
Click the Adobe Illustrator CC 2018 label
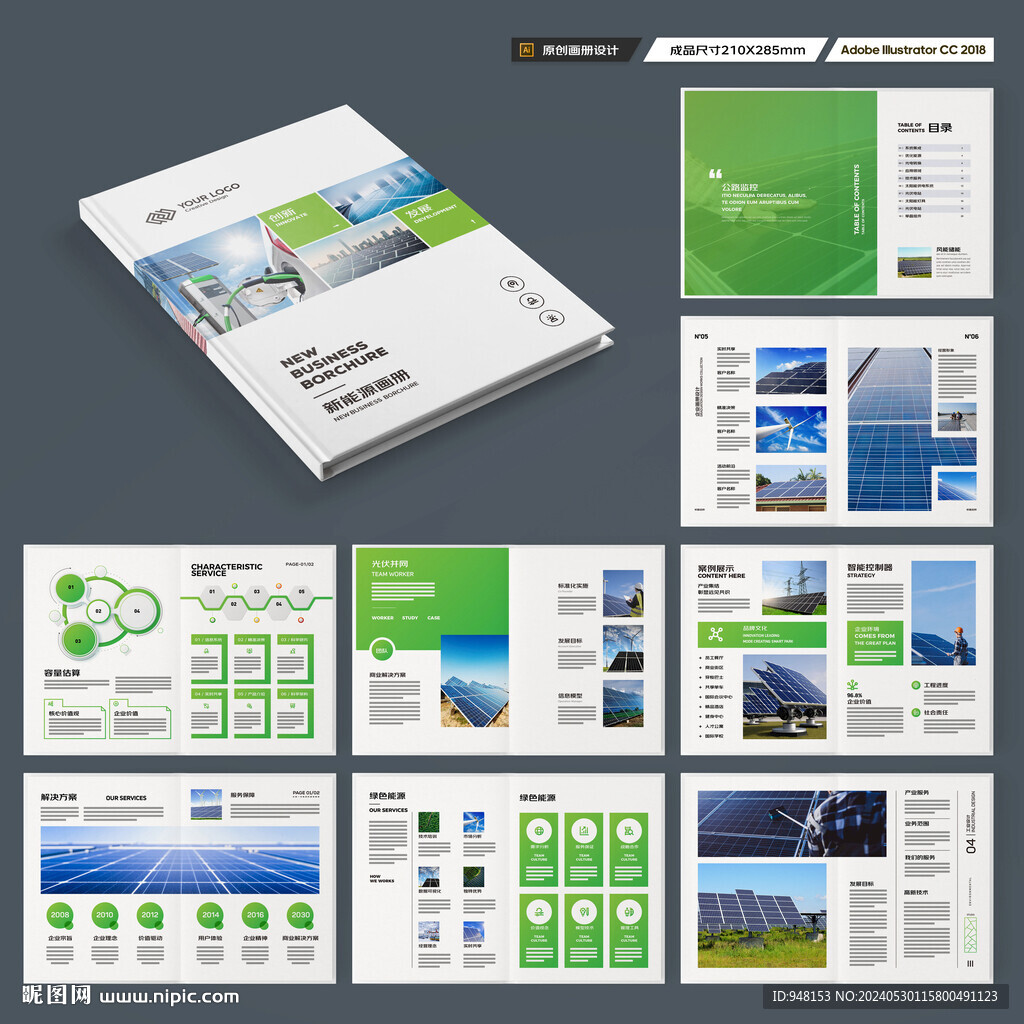click(x=913, y=50)
